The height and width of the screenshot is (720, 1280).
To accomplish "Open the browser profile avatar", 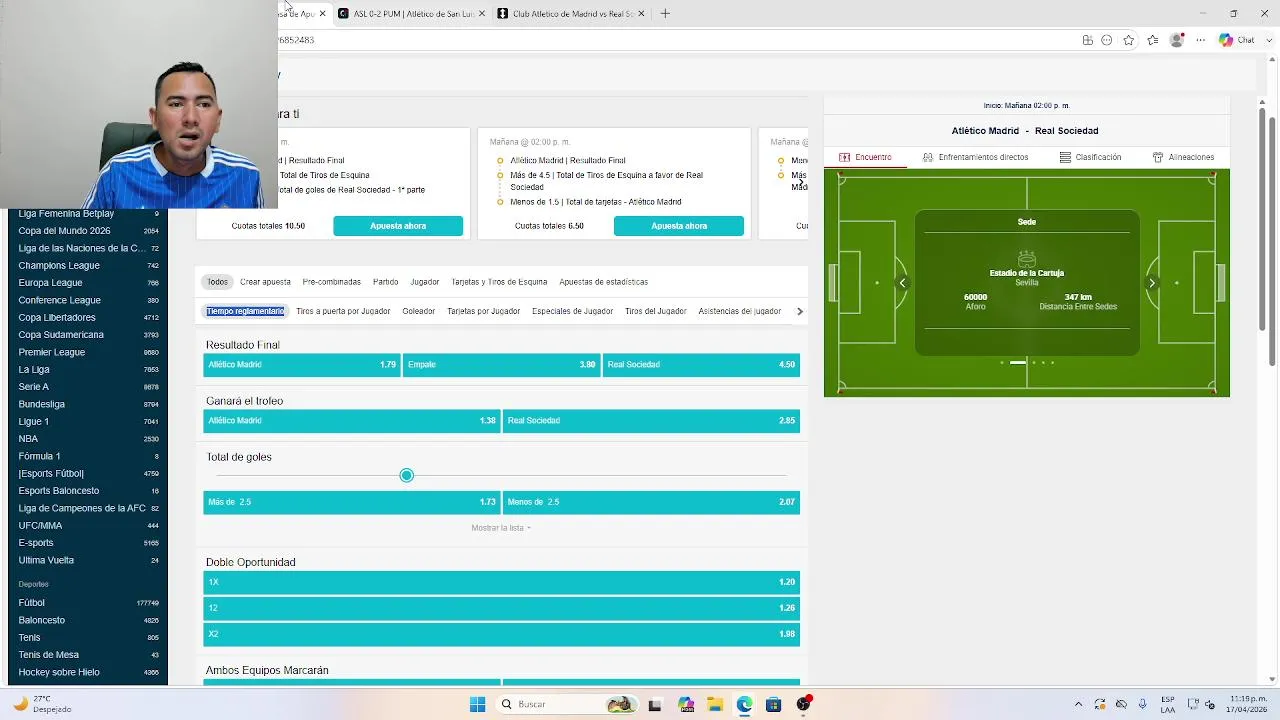I will pyautogui.click(x=1177, y=40).
